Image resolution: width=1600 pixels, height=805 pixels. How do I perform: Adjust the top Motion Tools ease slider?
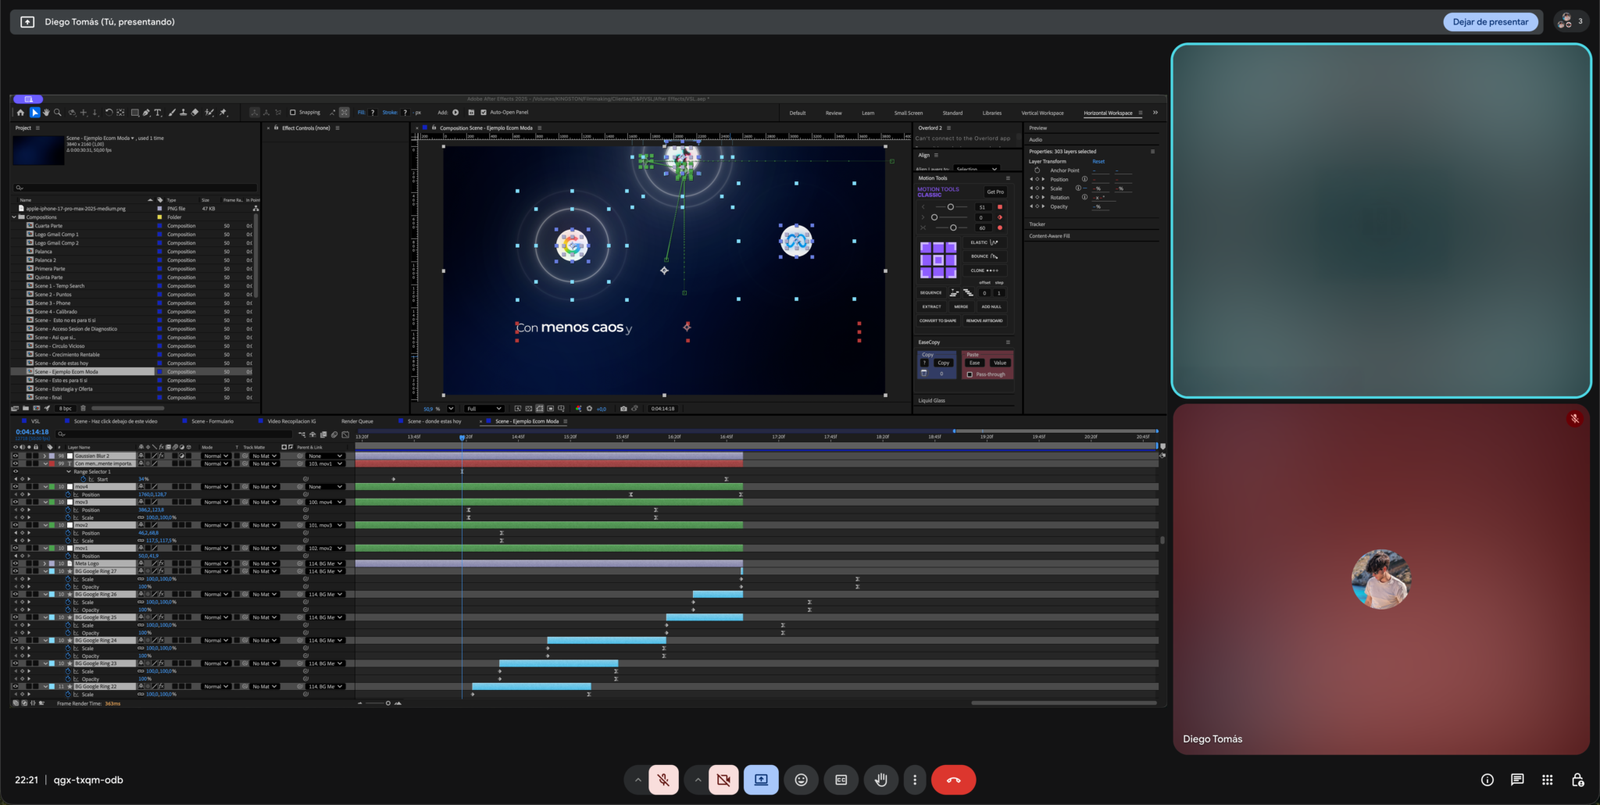pos(950,207)
